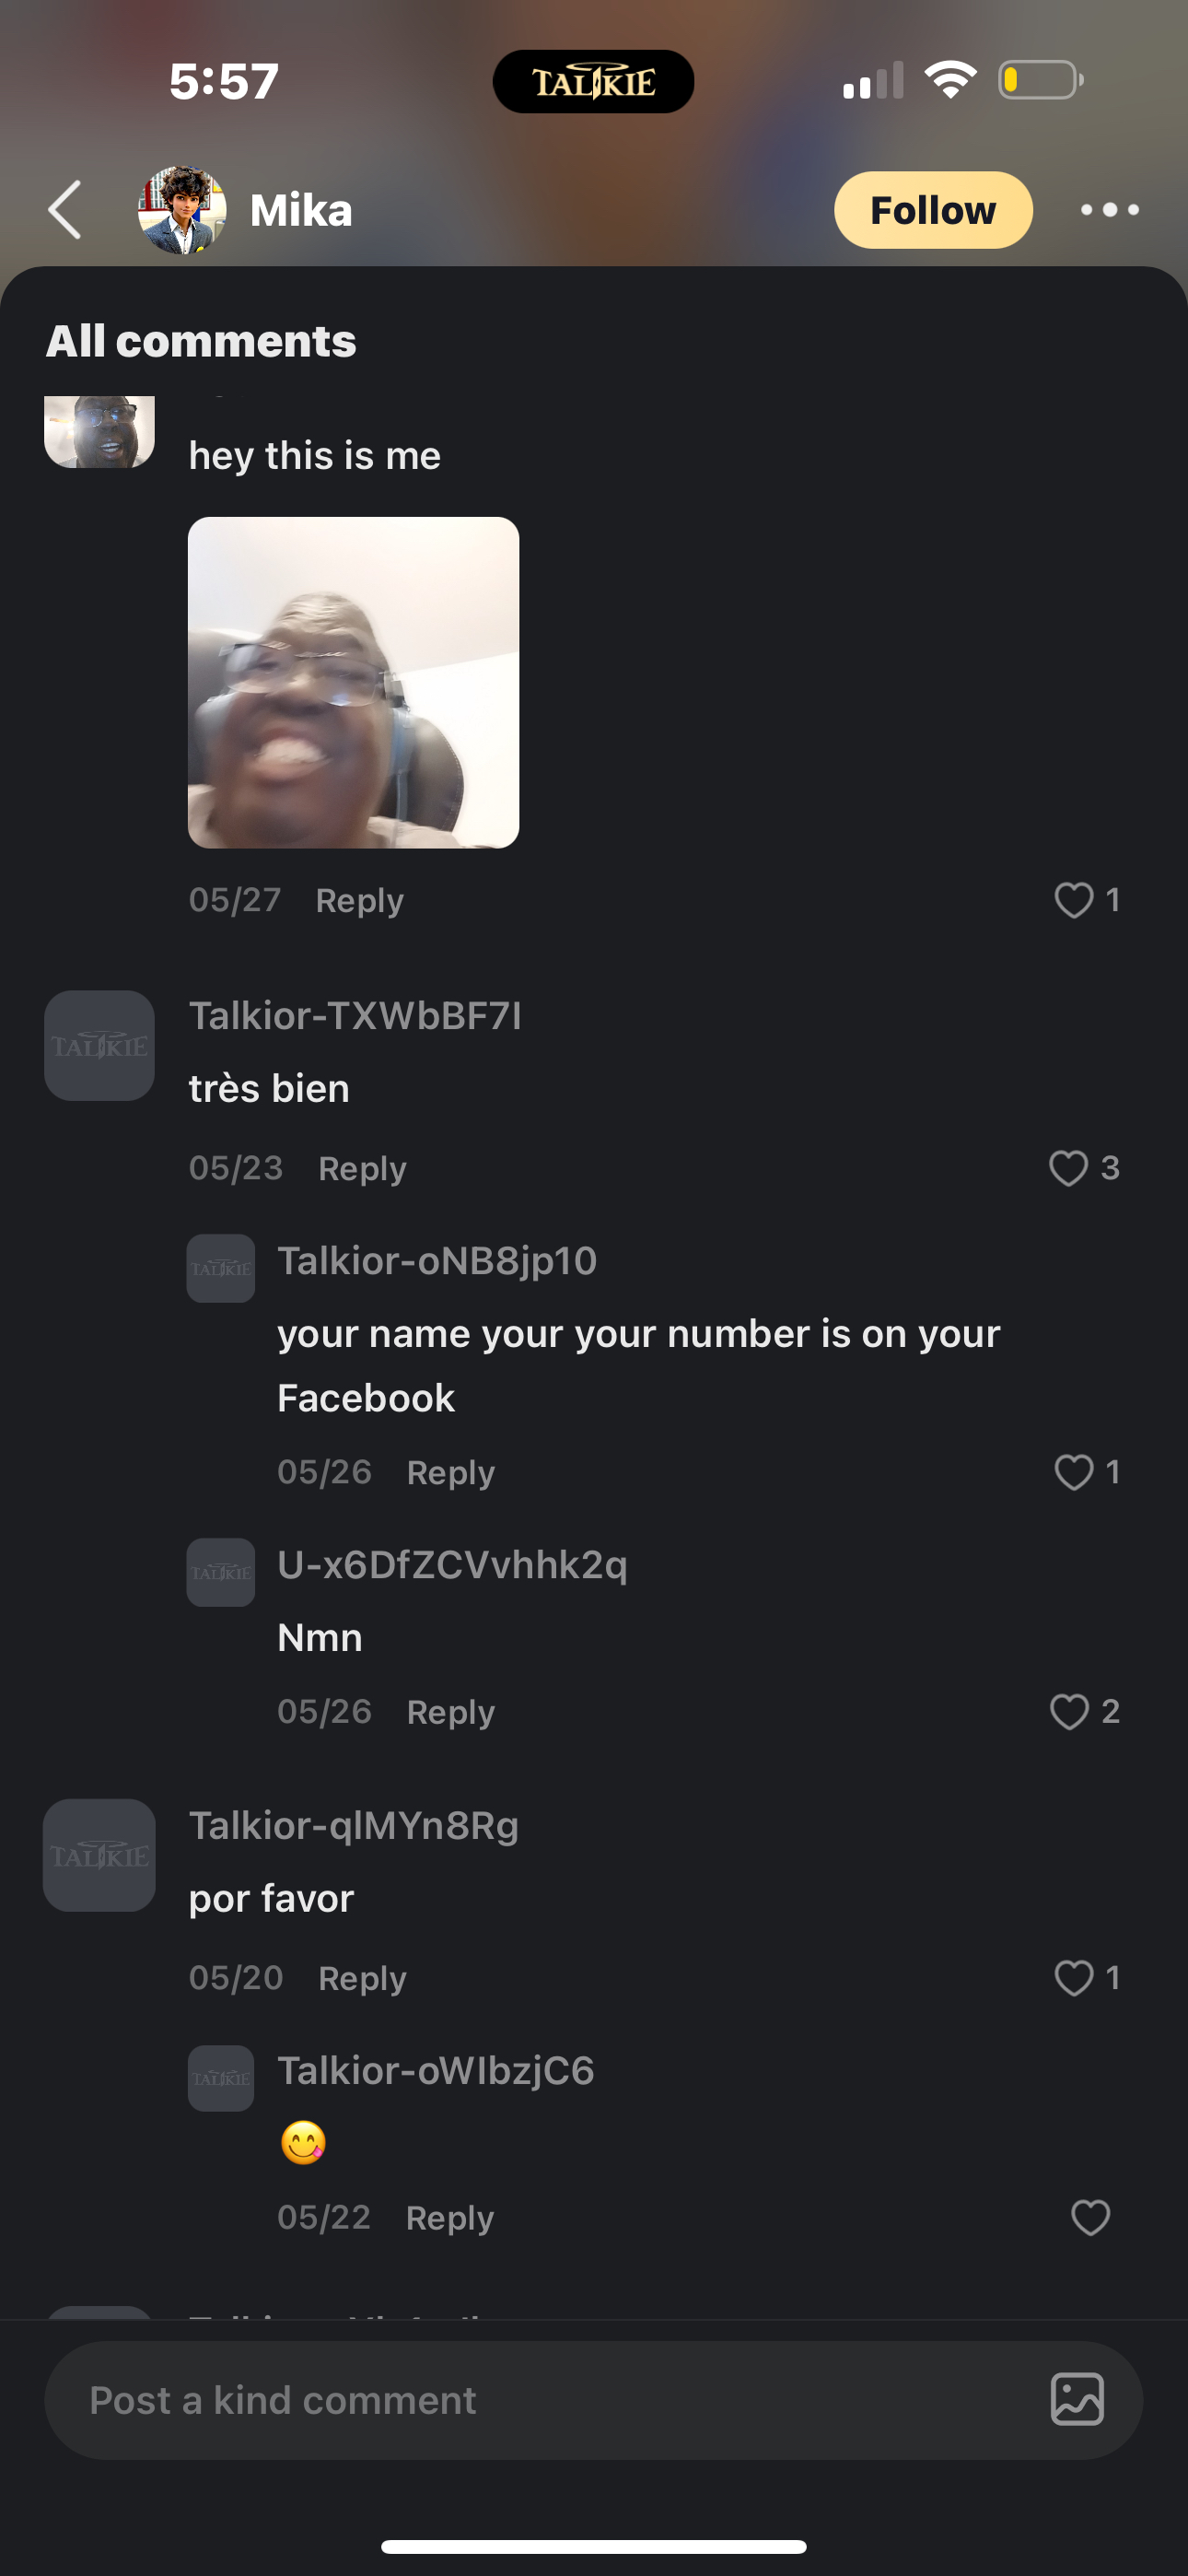The image size is (1188, 2576).
Task: Open Talkior-qlMYn8Rg's profile avatar
Action: (99, 1855)
